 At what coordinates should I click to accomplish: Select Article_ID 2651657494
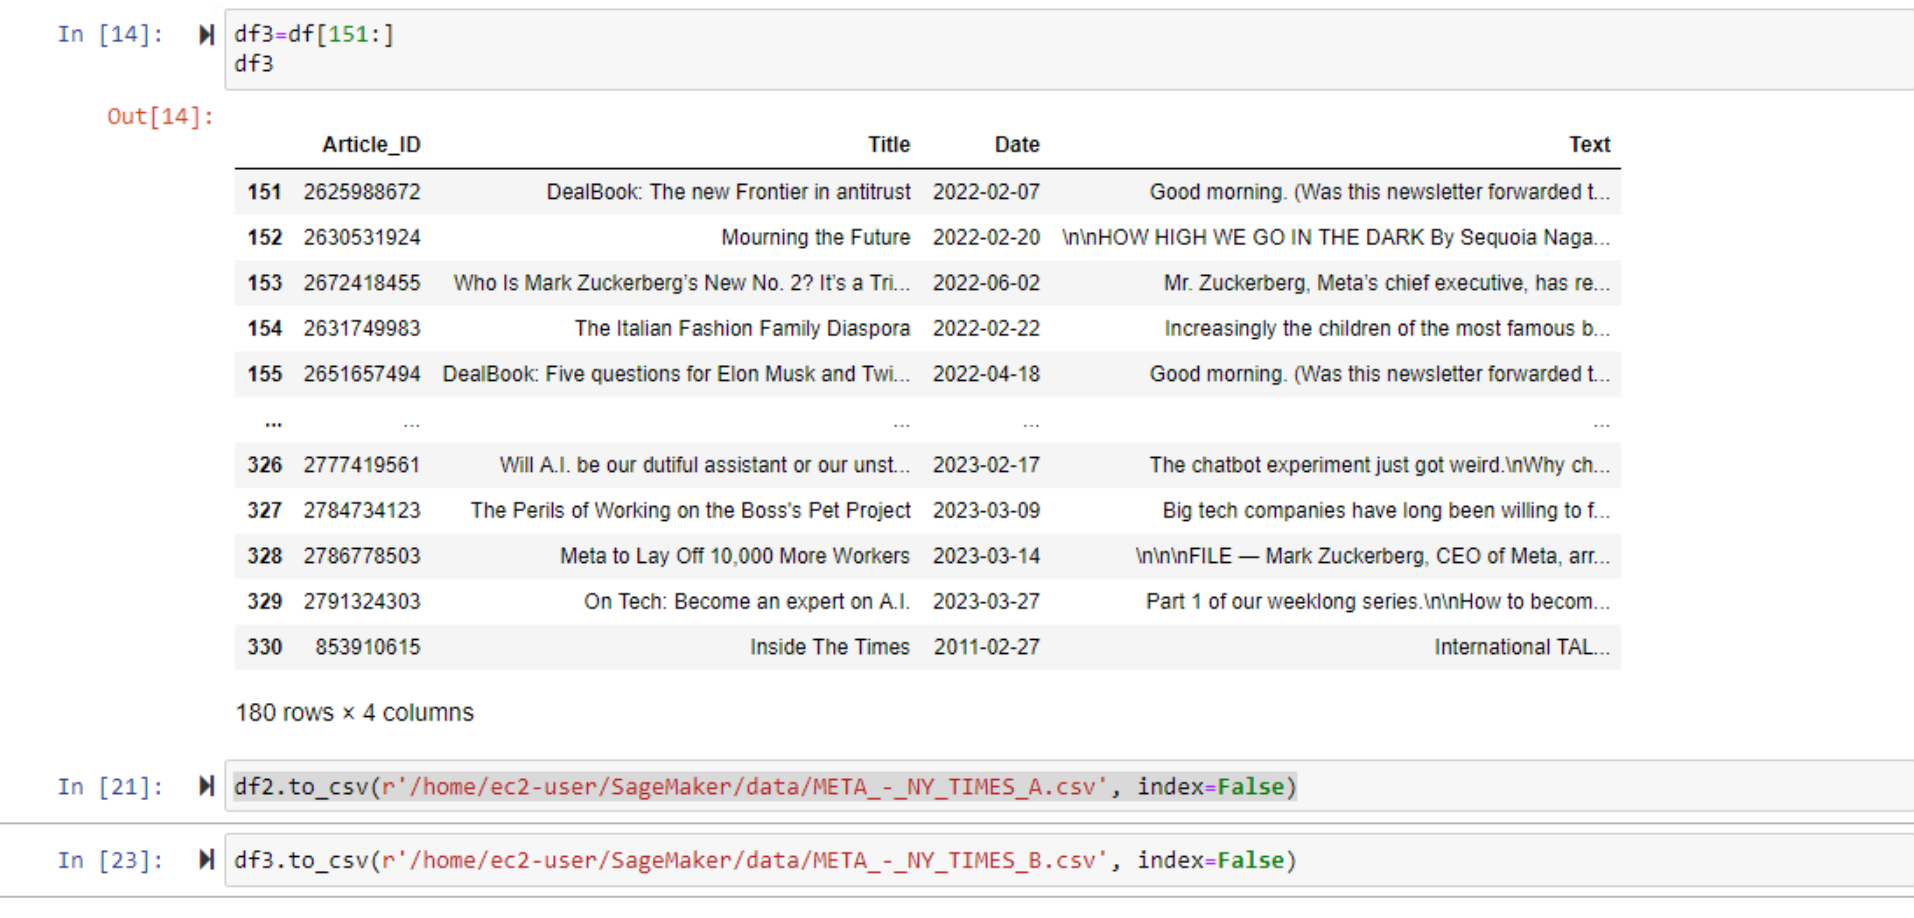point(362,374)
